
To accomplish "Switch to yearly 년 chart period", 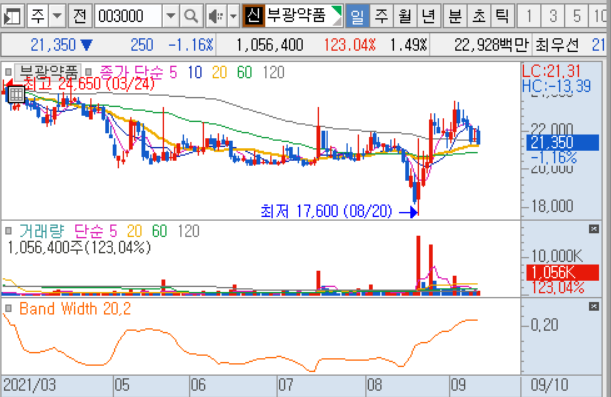I will coord(429,16).
